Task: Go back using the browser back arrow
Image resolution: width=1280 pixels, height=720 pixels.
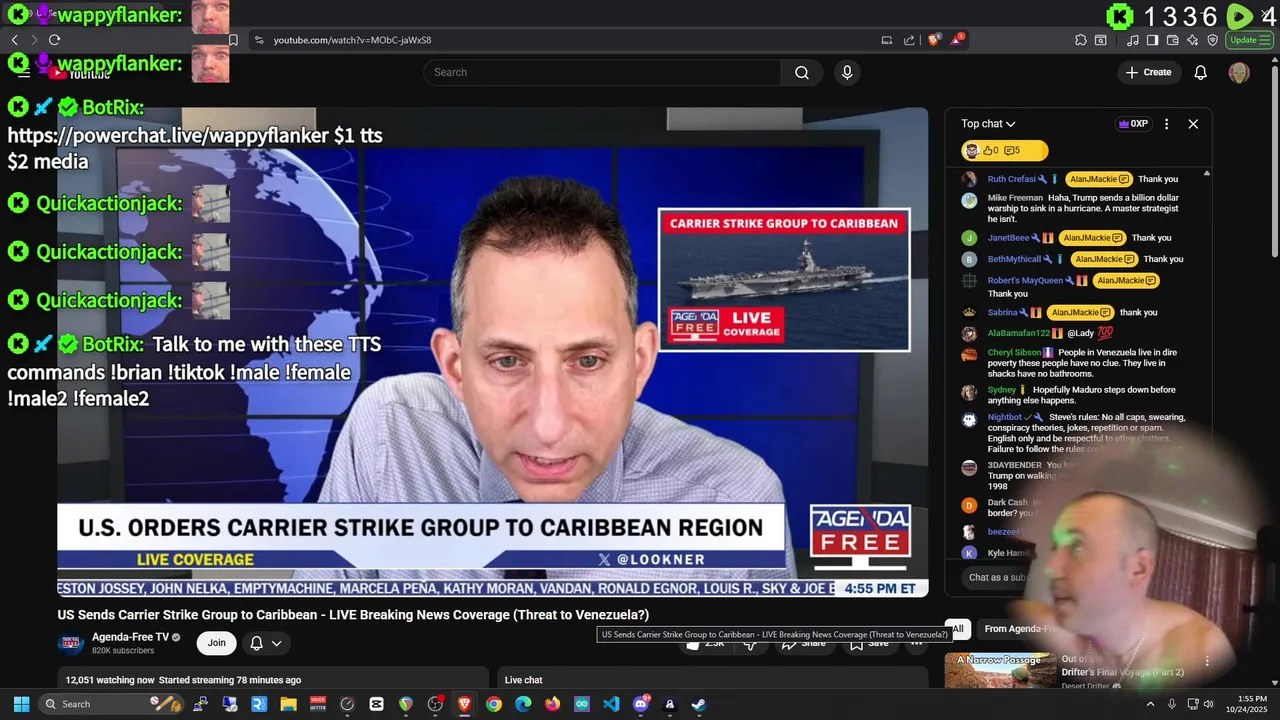Action: pyautogui.click(x=15, y=40)
